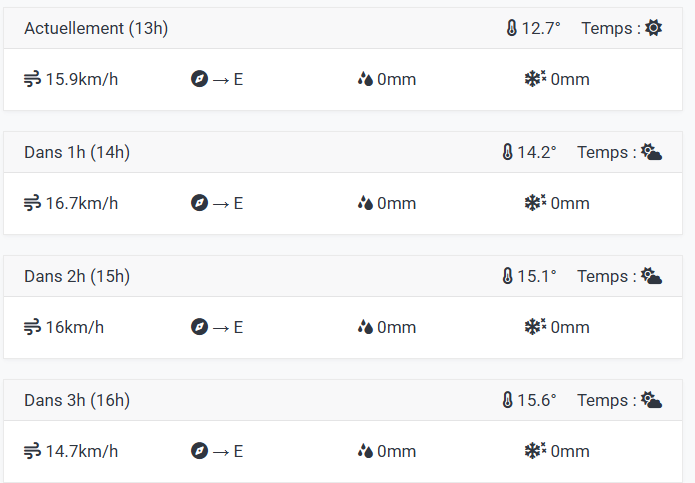Click the sunny weather icon for 13h
The width and height of the screenshot is (695, 483).
(653, 28)
